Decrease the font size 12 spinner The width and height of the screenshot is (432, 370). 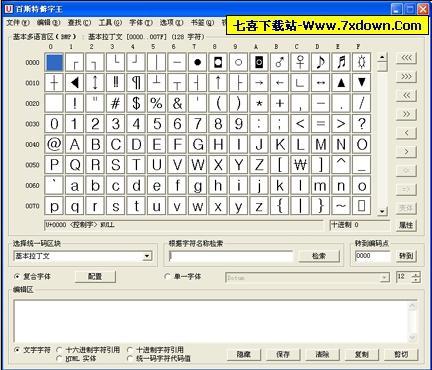(x=416, y=280)
